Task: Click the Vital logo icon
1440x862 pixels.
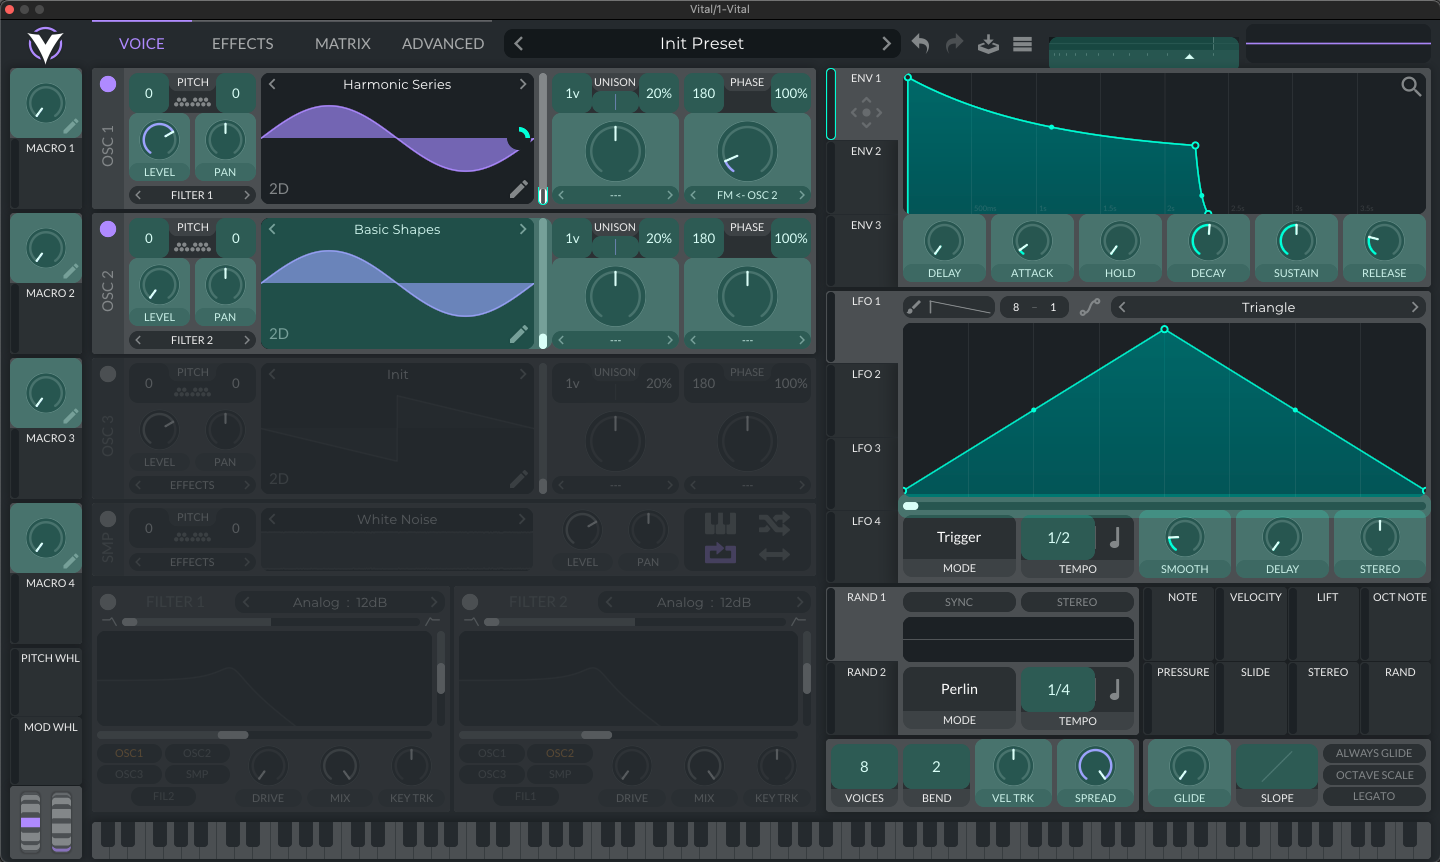Action: [45, 45]
